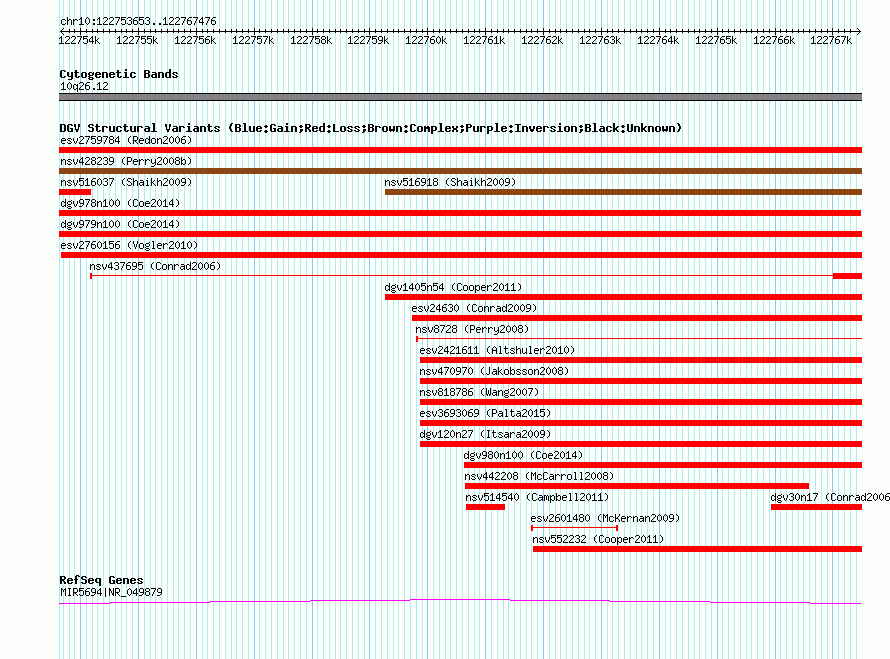Click the short red nsv514540 bar
The image size is (890, 659).
point(485,507)
